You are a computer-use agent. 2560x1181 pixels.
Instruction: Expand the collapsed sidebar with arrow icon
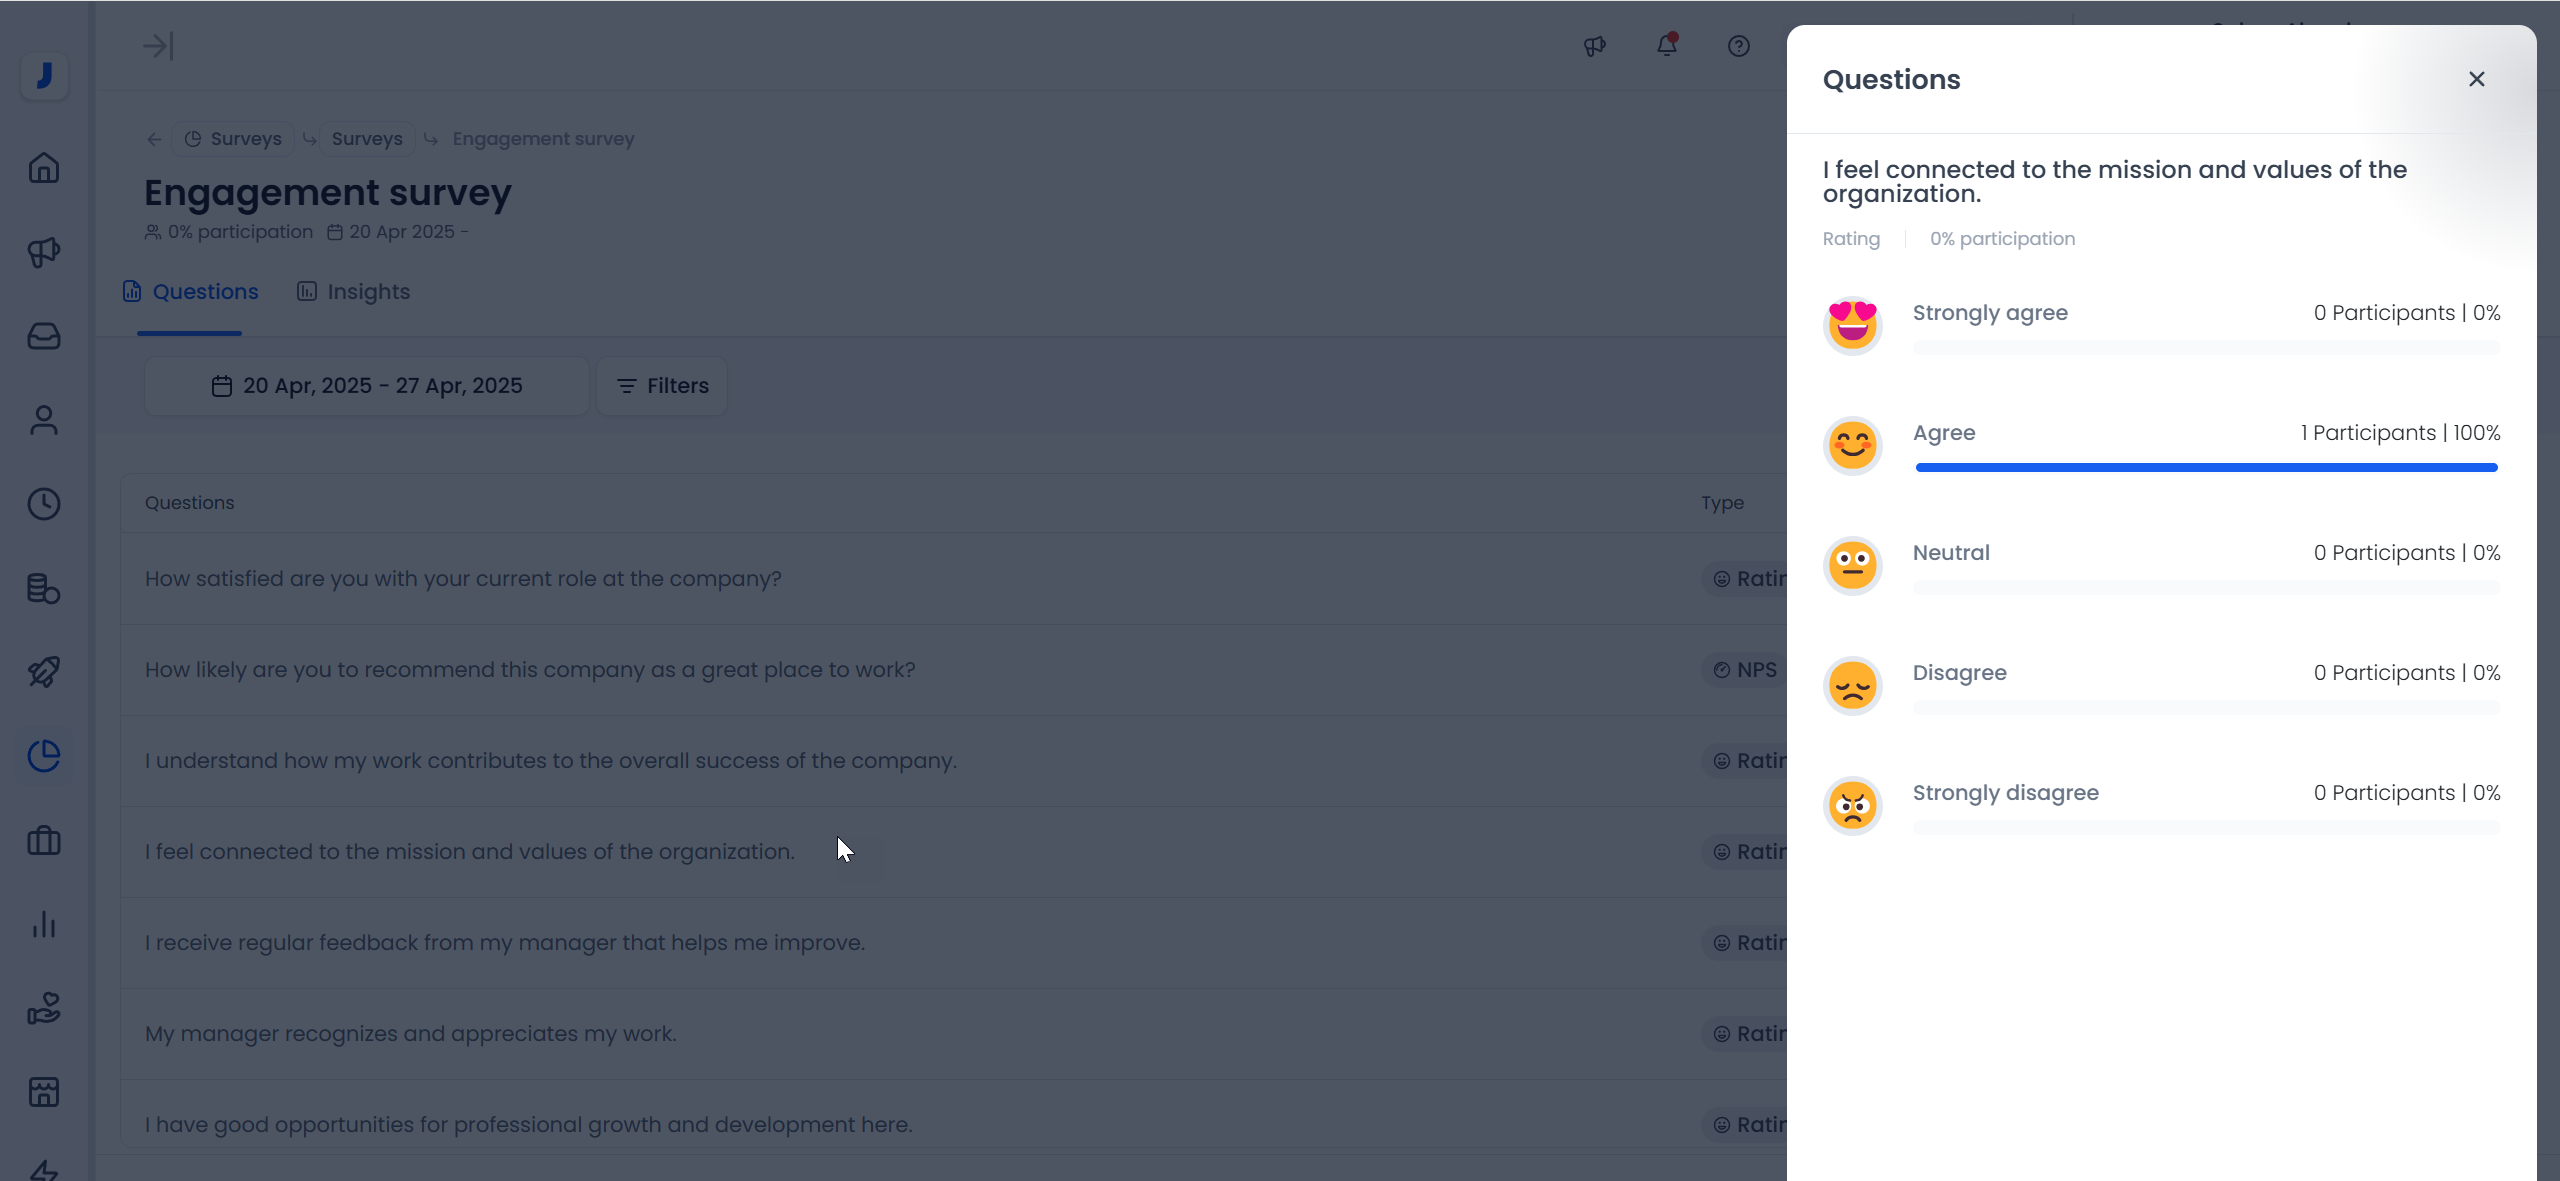coord(158,46)
